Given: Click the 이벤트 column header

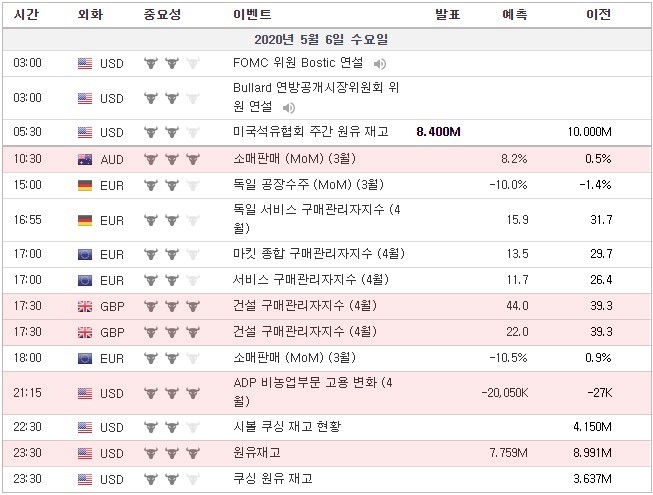Looking at the screenshot, I should pos(252,15).
